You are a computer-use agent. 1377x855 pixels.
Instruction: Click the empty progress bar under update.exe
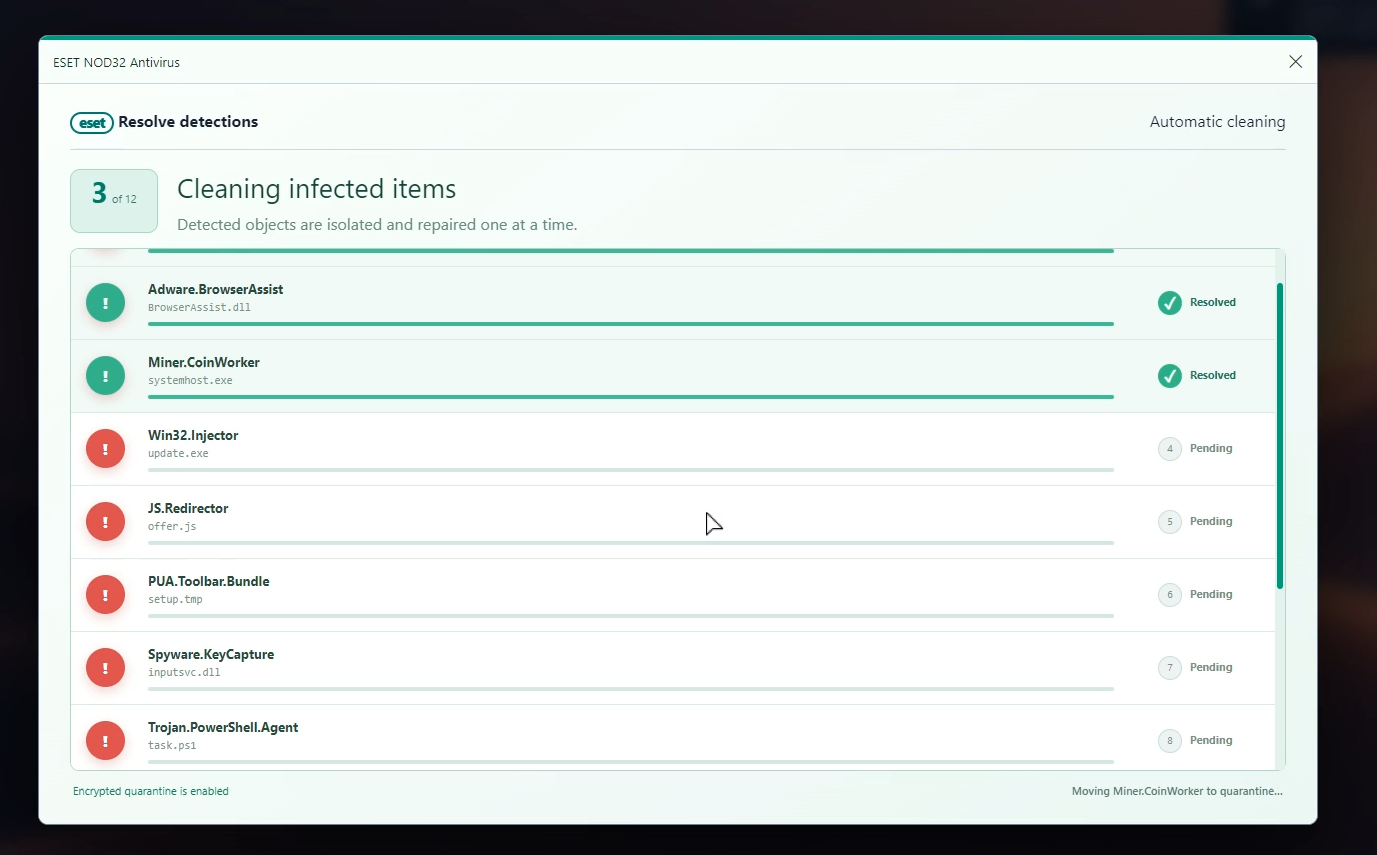pos(631,470)
